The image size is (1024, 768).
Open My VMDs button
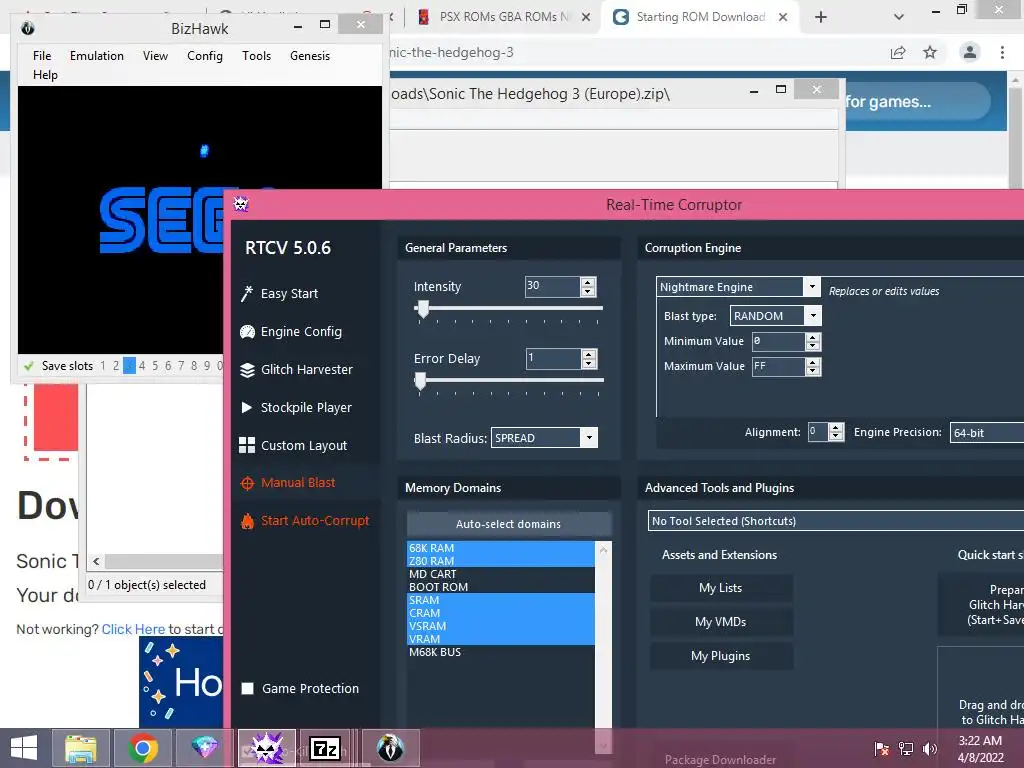tap(721, 622)
